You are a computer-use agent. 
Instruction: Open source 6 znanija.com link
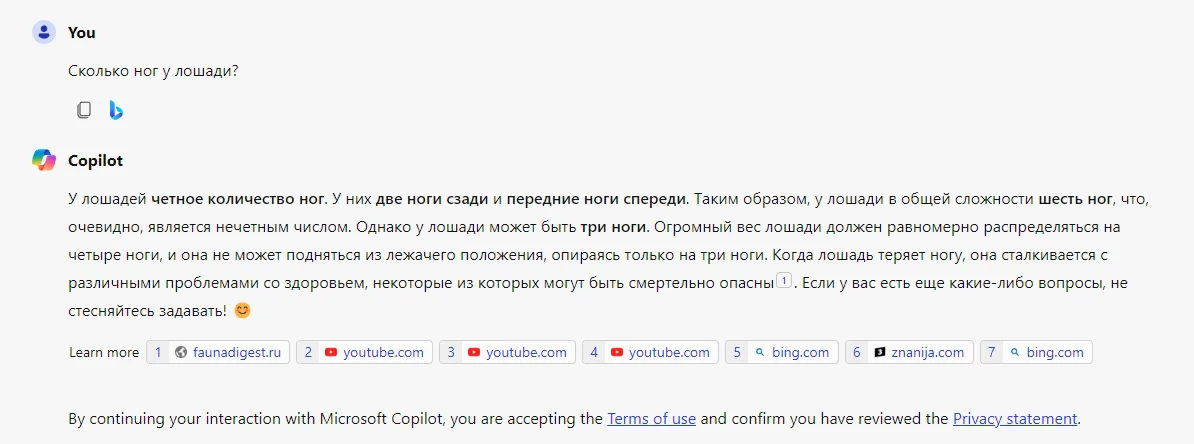point(909,352)
